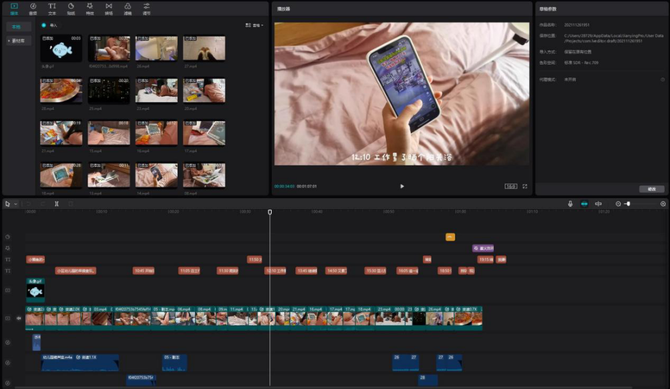
Task: Click the Modify button in draft parameters panel
Action: [x=651, y=189]
